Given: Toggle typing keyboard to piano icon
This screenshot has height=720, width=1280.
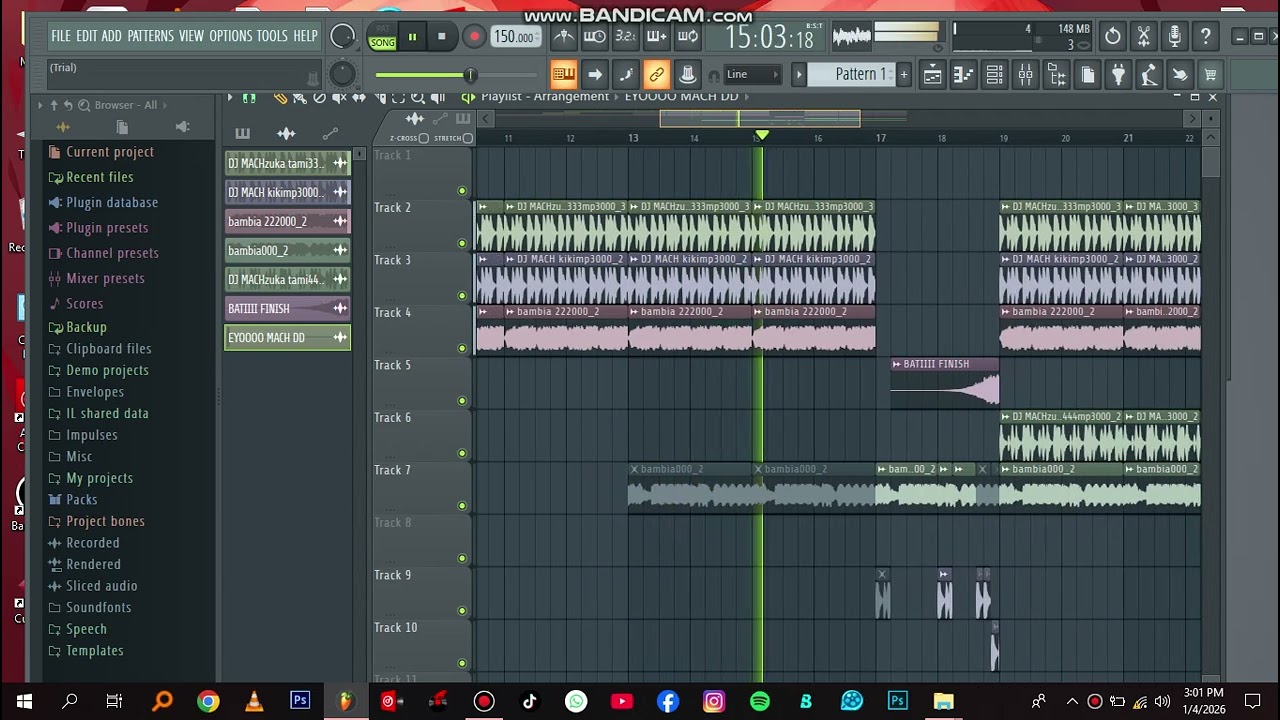Looking at the screenshot, I should 563,74.
